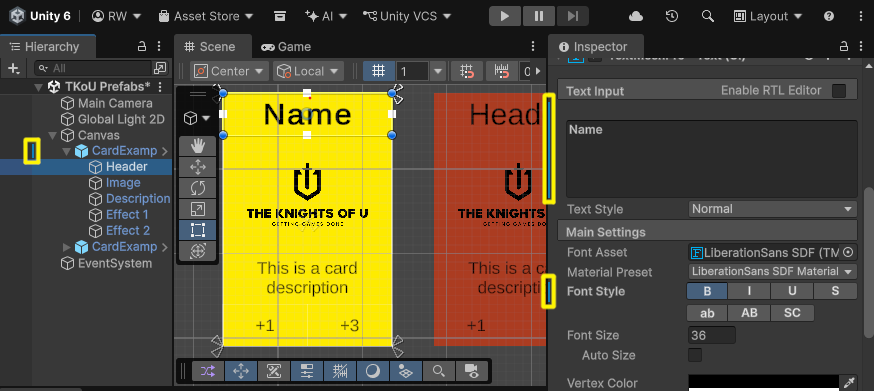Expand the second CardExamp prefab
The width and height of the screenshot is (874, 391).
[67, 247]
